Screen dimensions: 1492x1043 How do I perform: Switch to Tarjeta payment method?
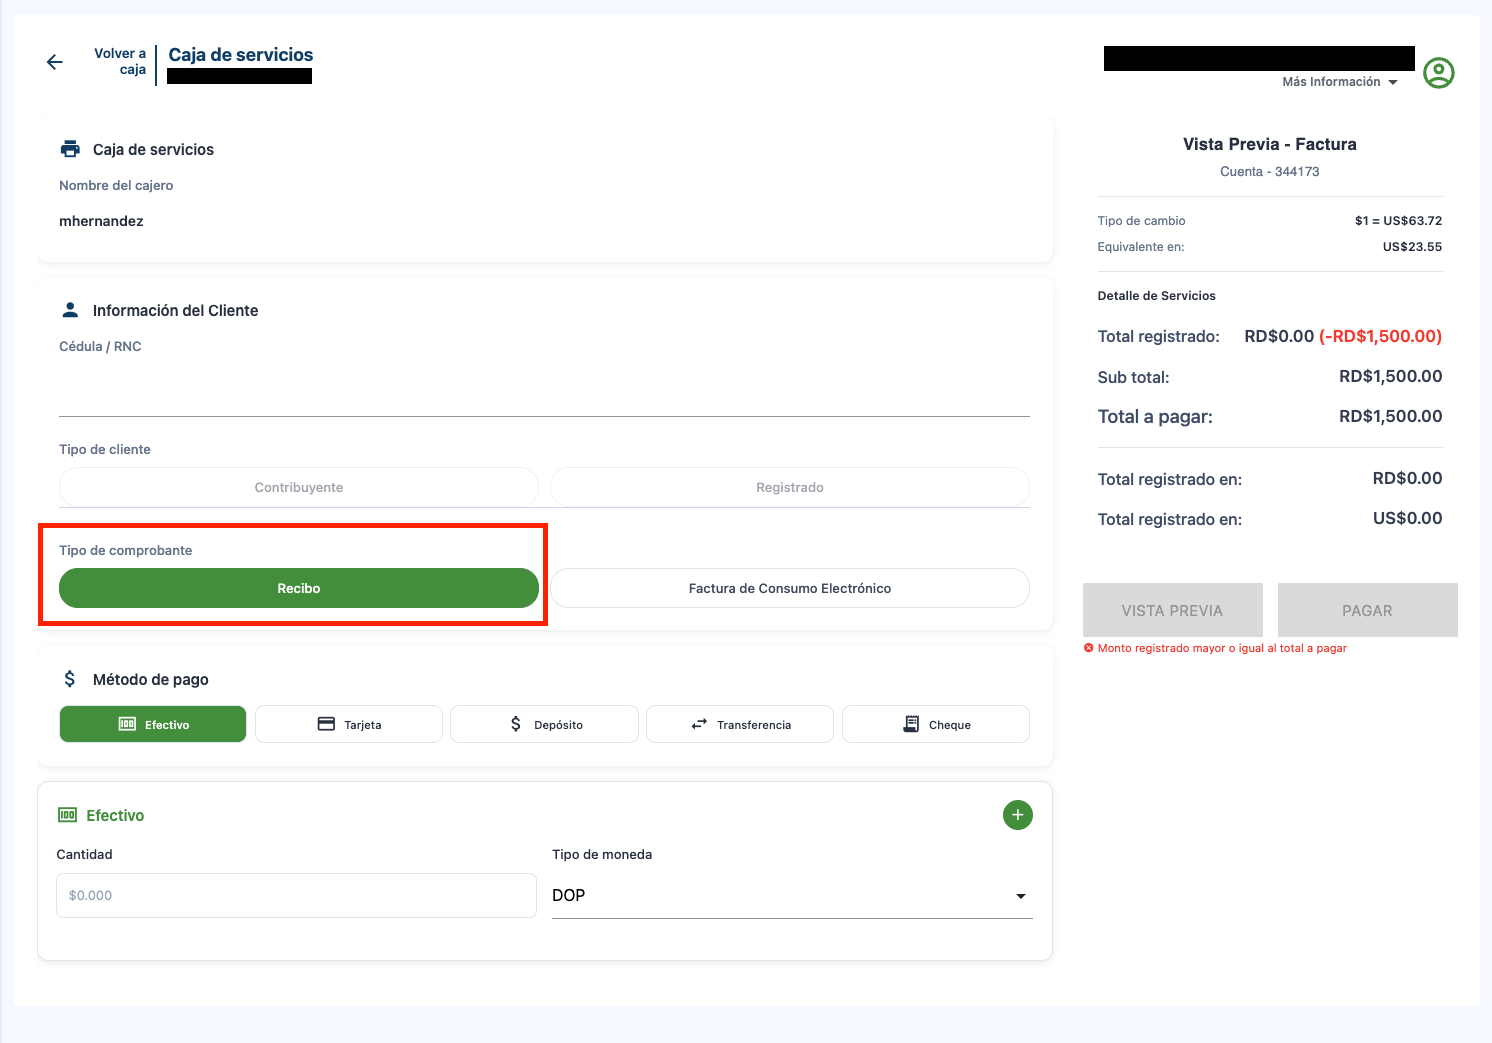[x=349, y=724]
